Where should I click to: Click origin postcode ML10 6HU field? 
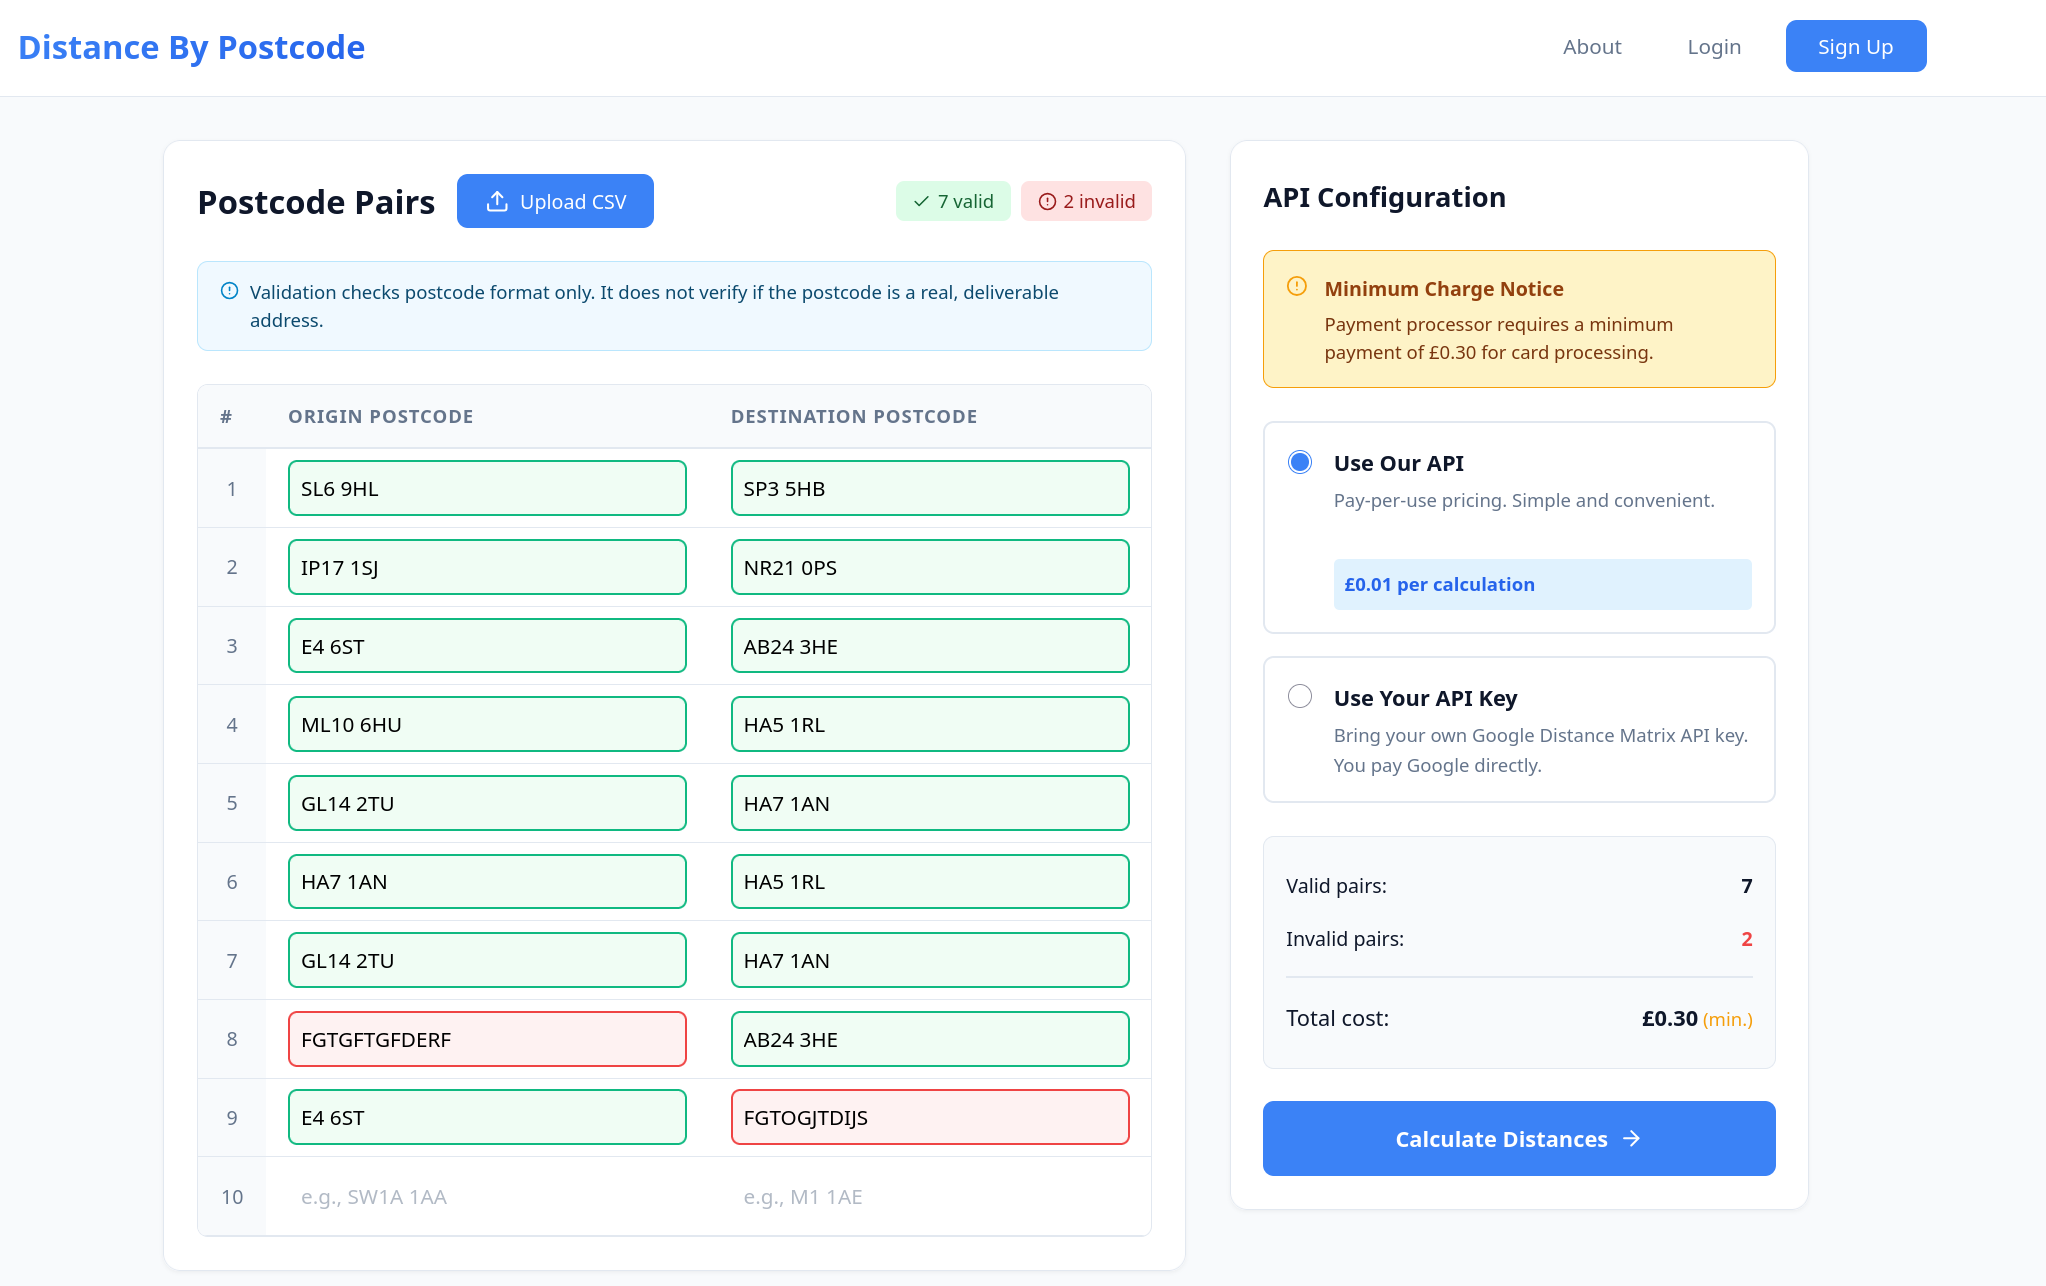487,724
